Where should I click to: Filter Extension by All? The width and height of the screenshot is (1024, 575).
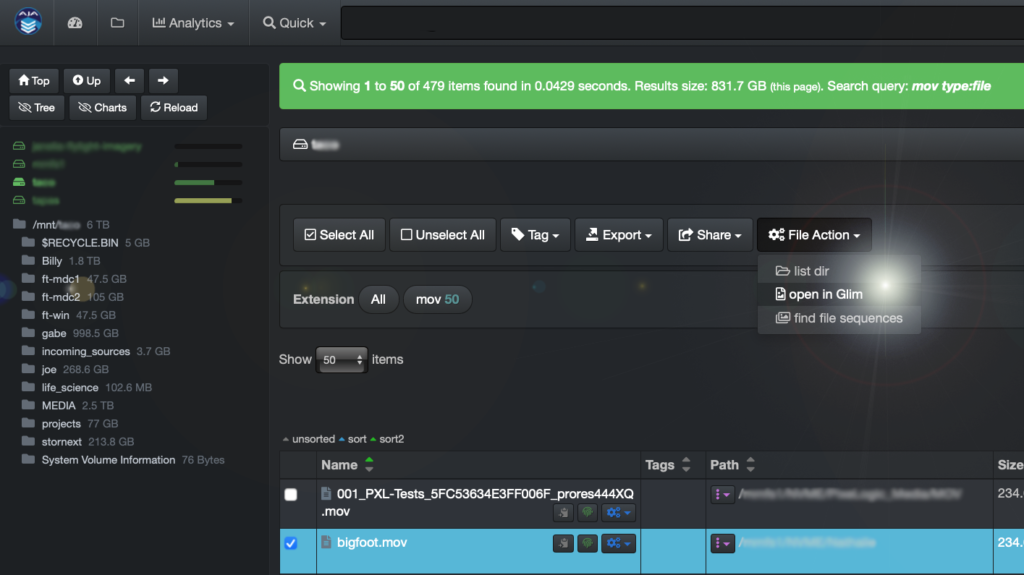point(378,299)
